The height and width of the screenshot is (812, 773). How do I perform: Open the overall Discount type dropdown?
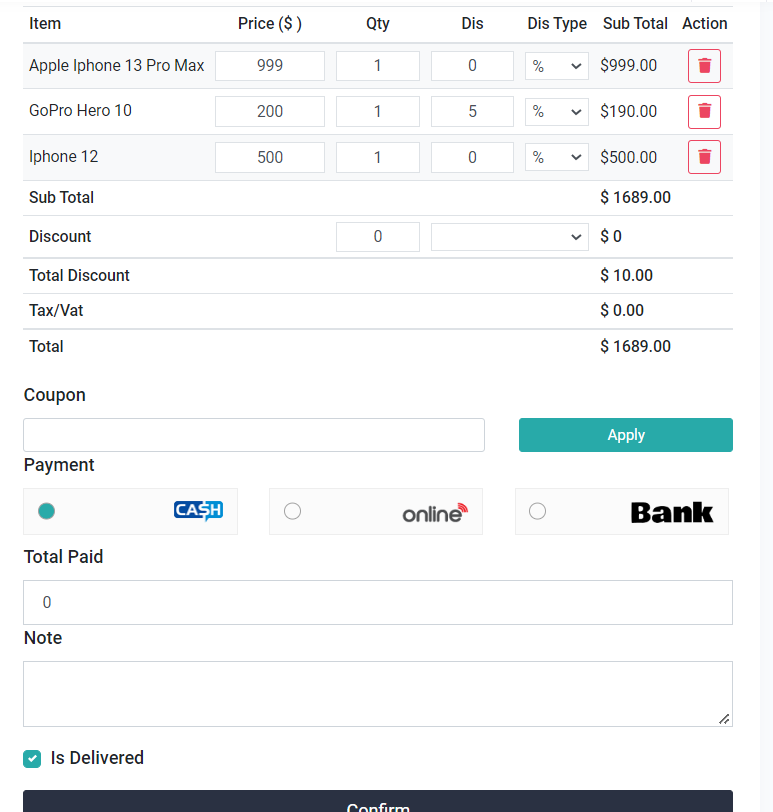[x=510, y=237]
